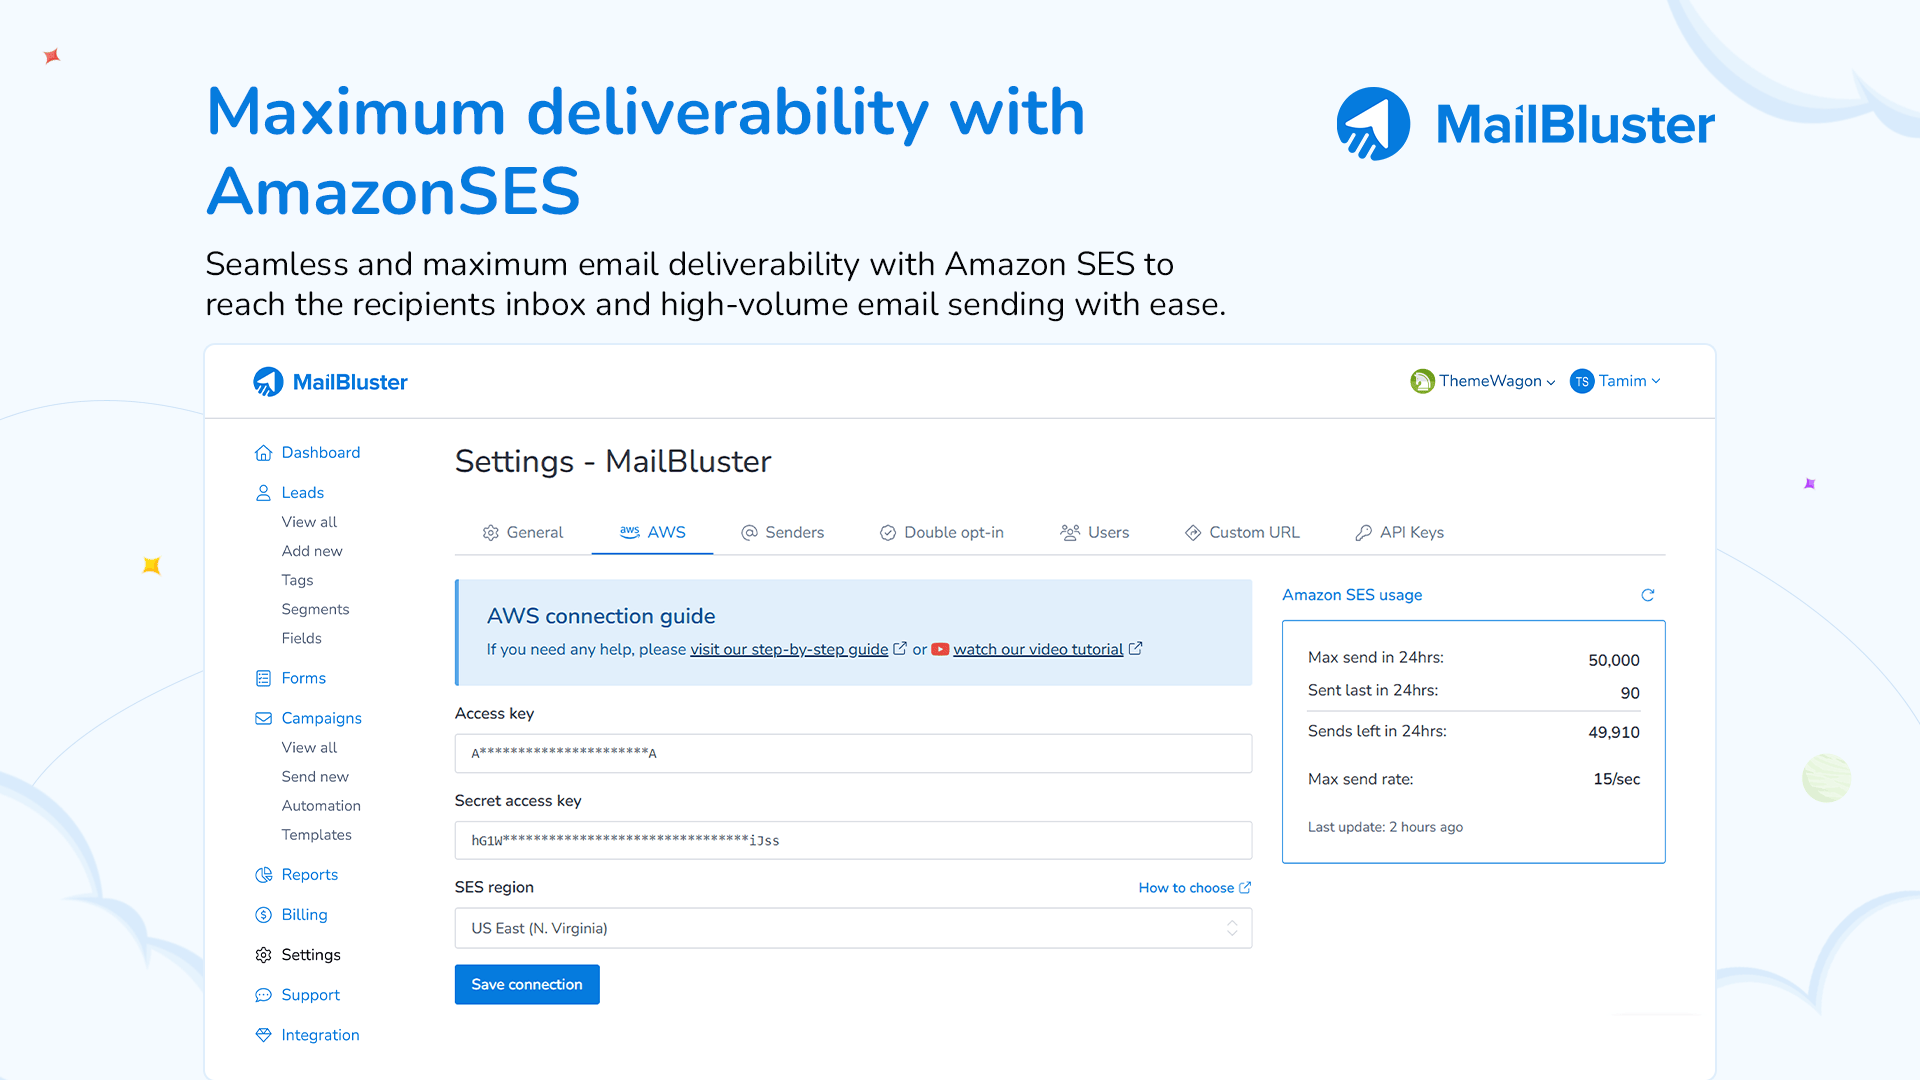Click into the Access key field
The height and width of the screenshot is (1080, 1920).
(852, 753)
